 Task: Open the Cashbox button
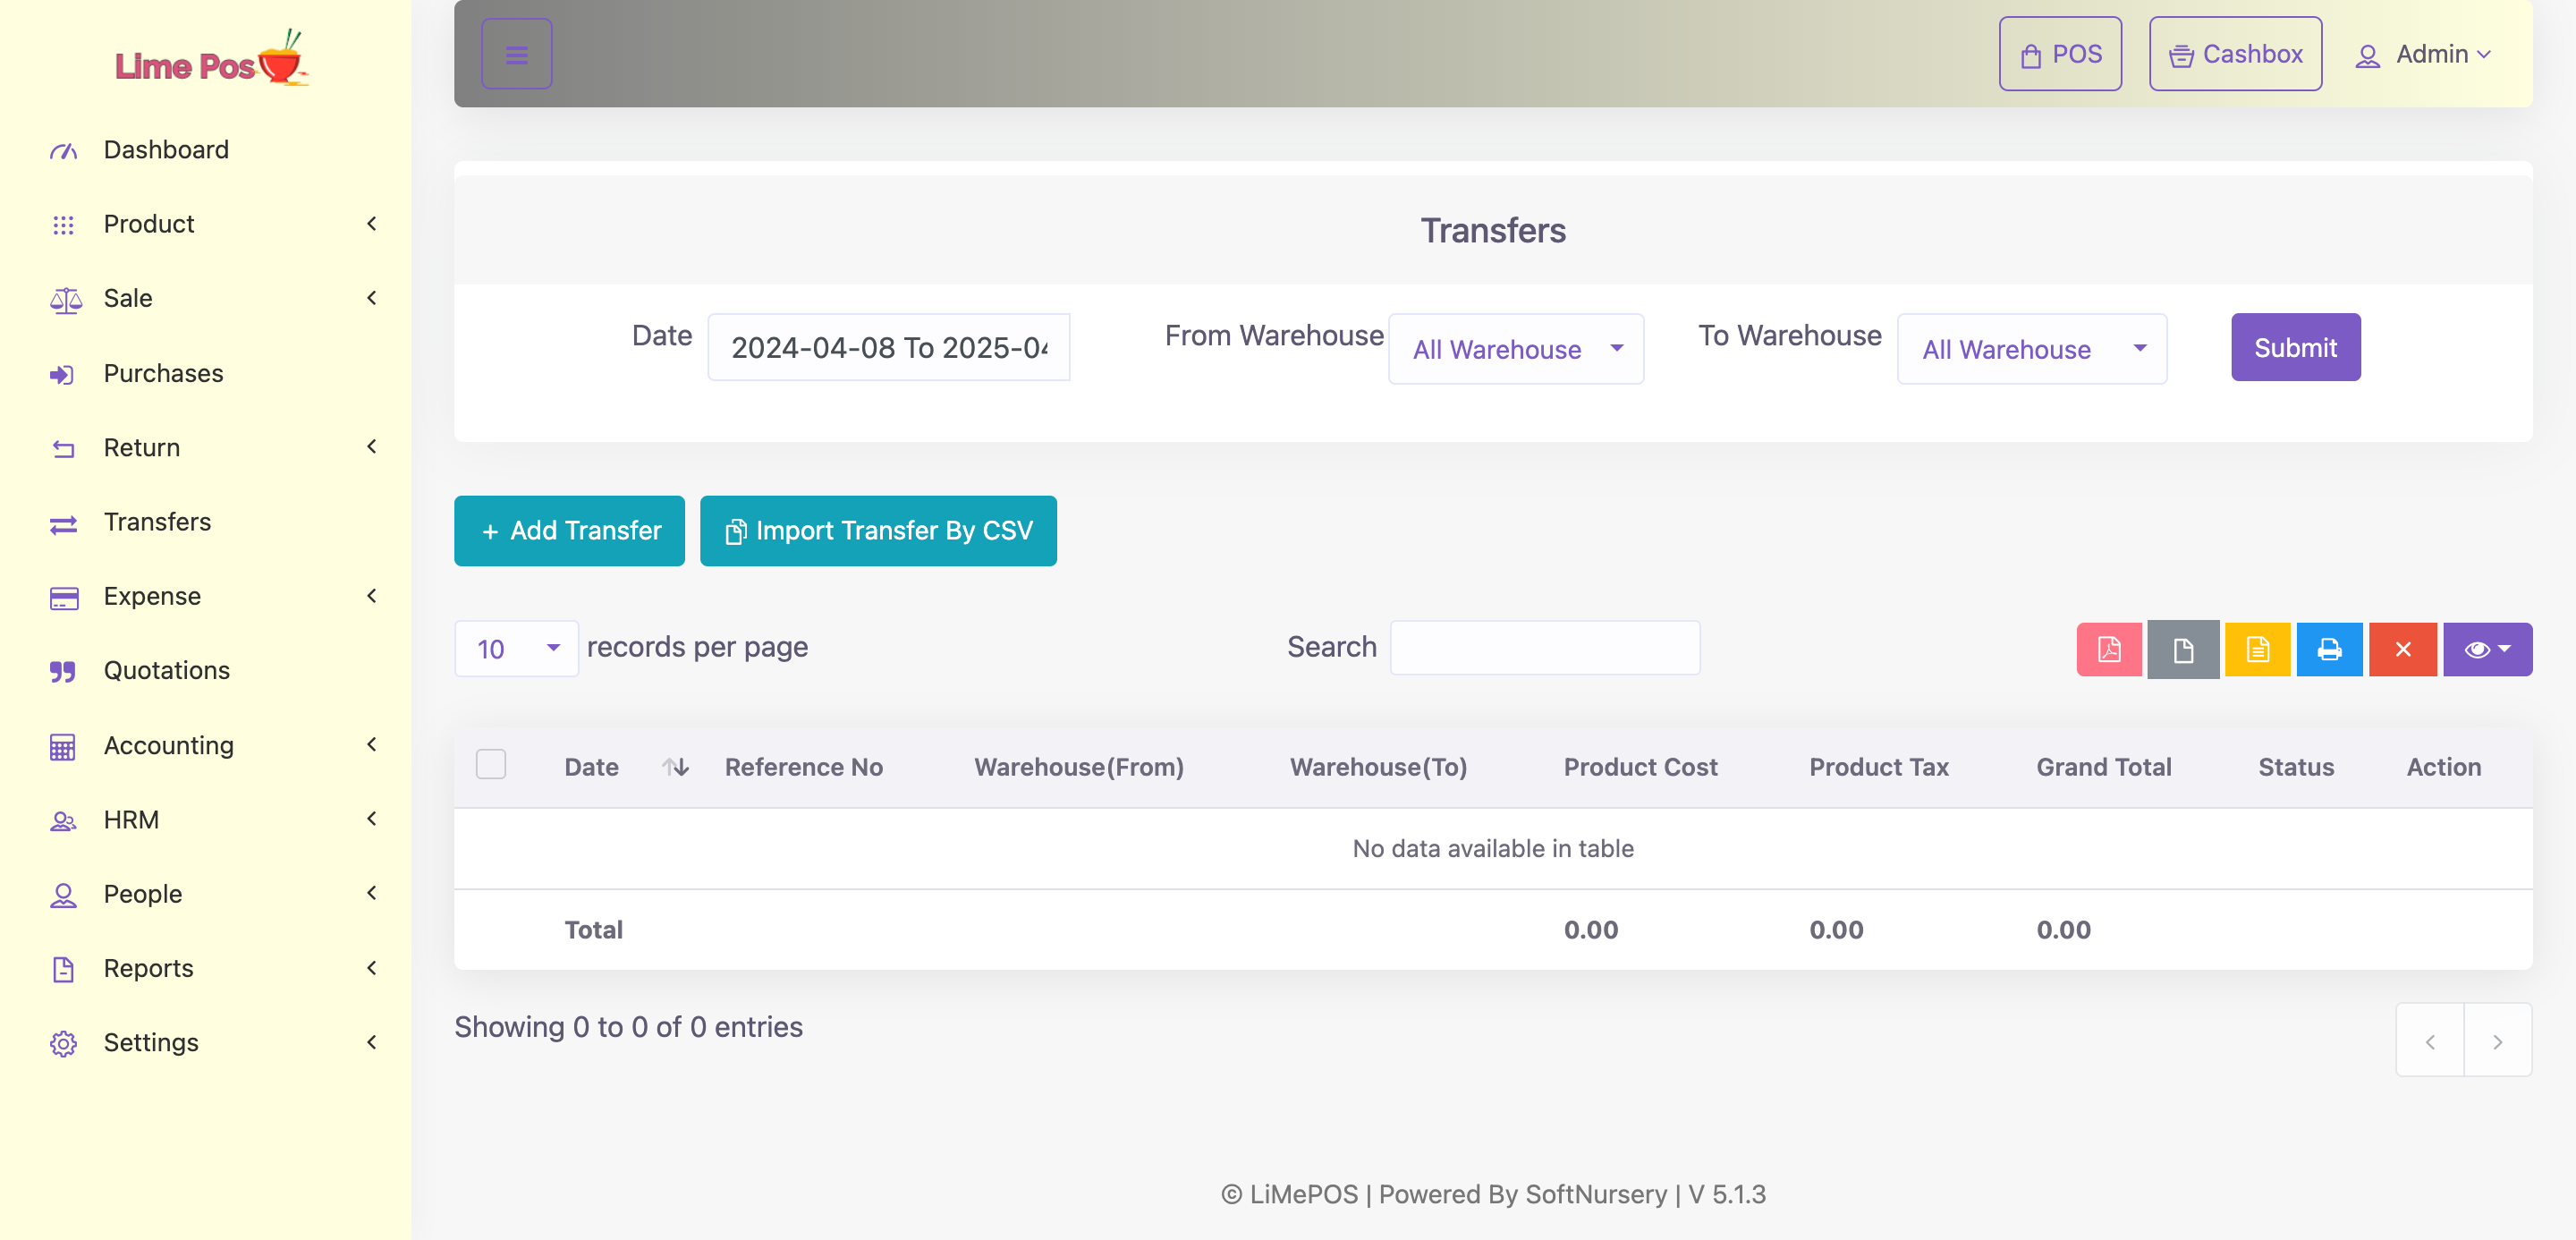(x=2235, y=54)
